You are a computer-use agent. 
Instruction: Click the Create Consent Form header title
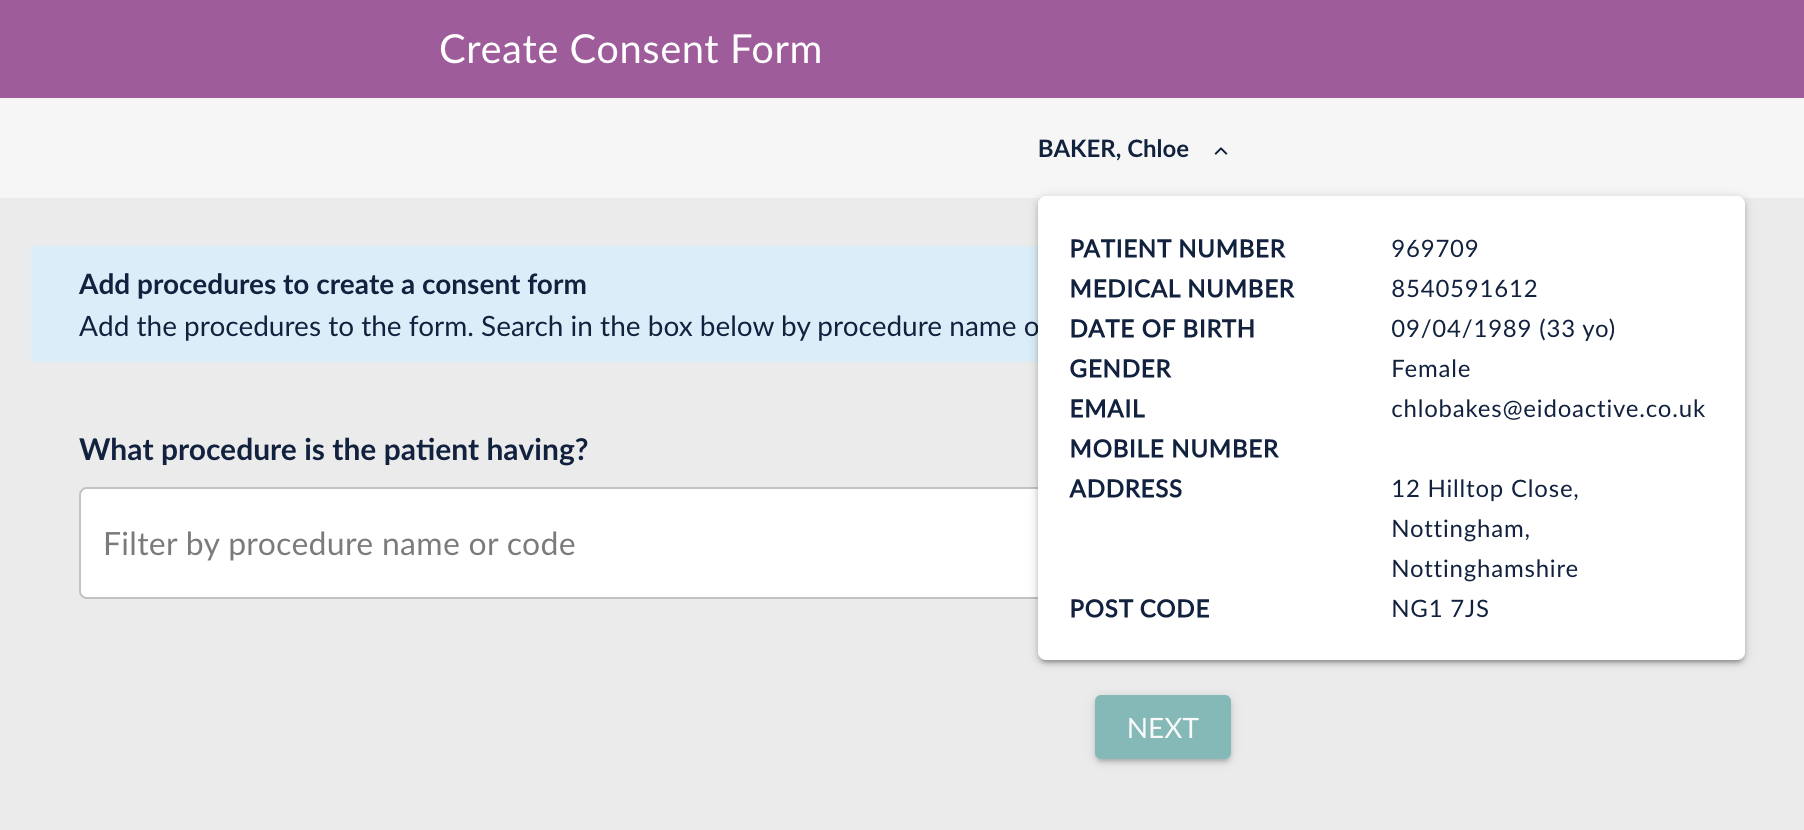(630, 50)
